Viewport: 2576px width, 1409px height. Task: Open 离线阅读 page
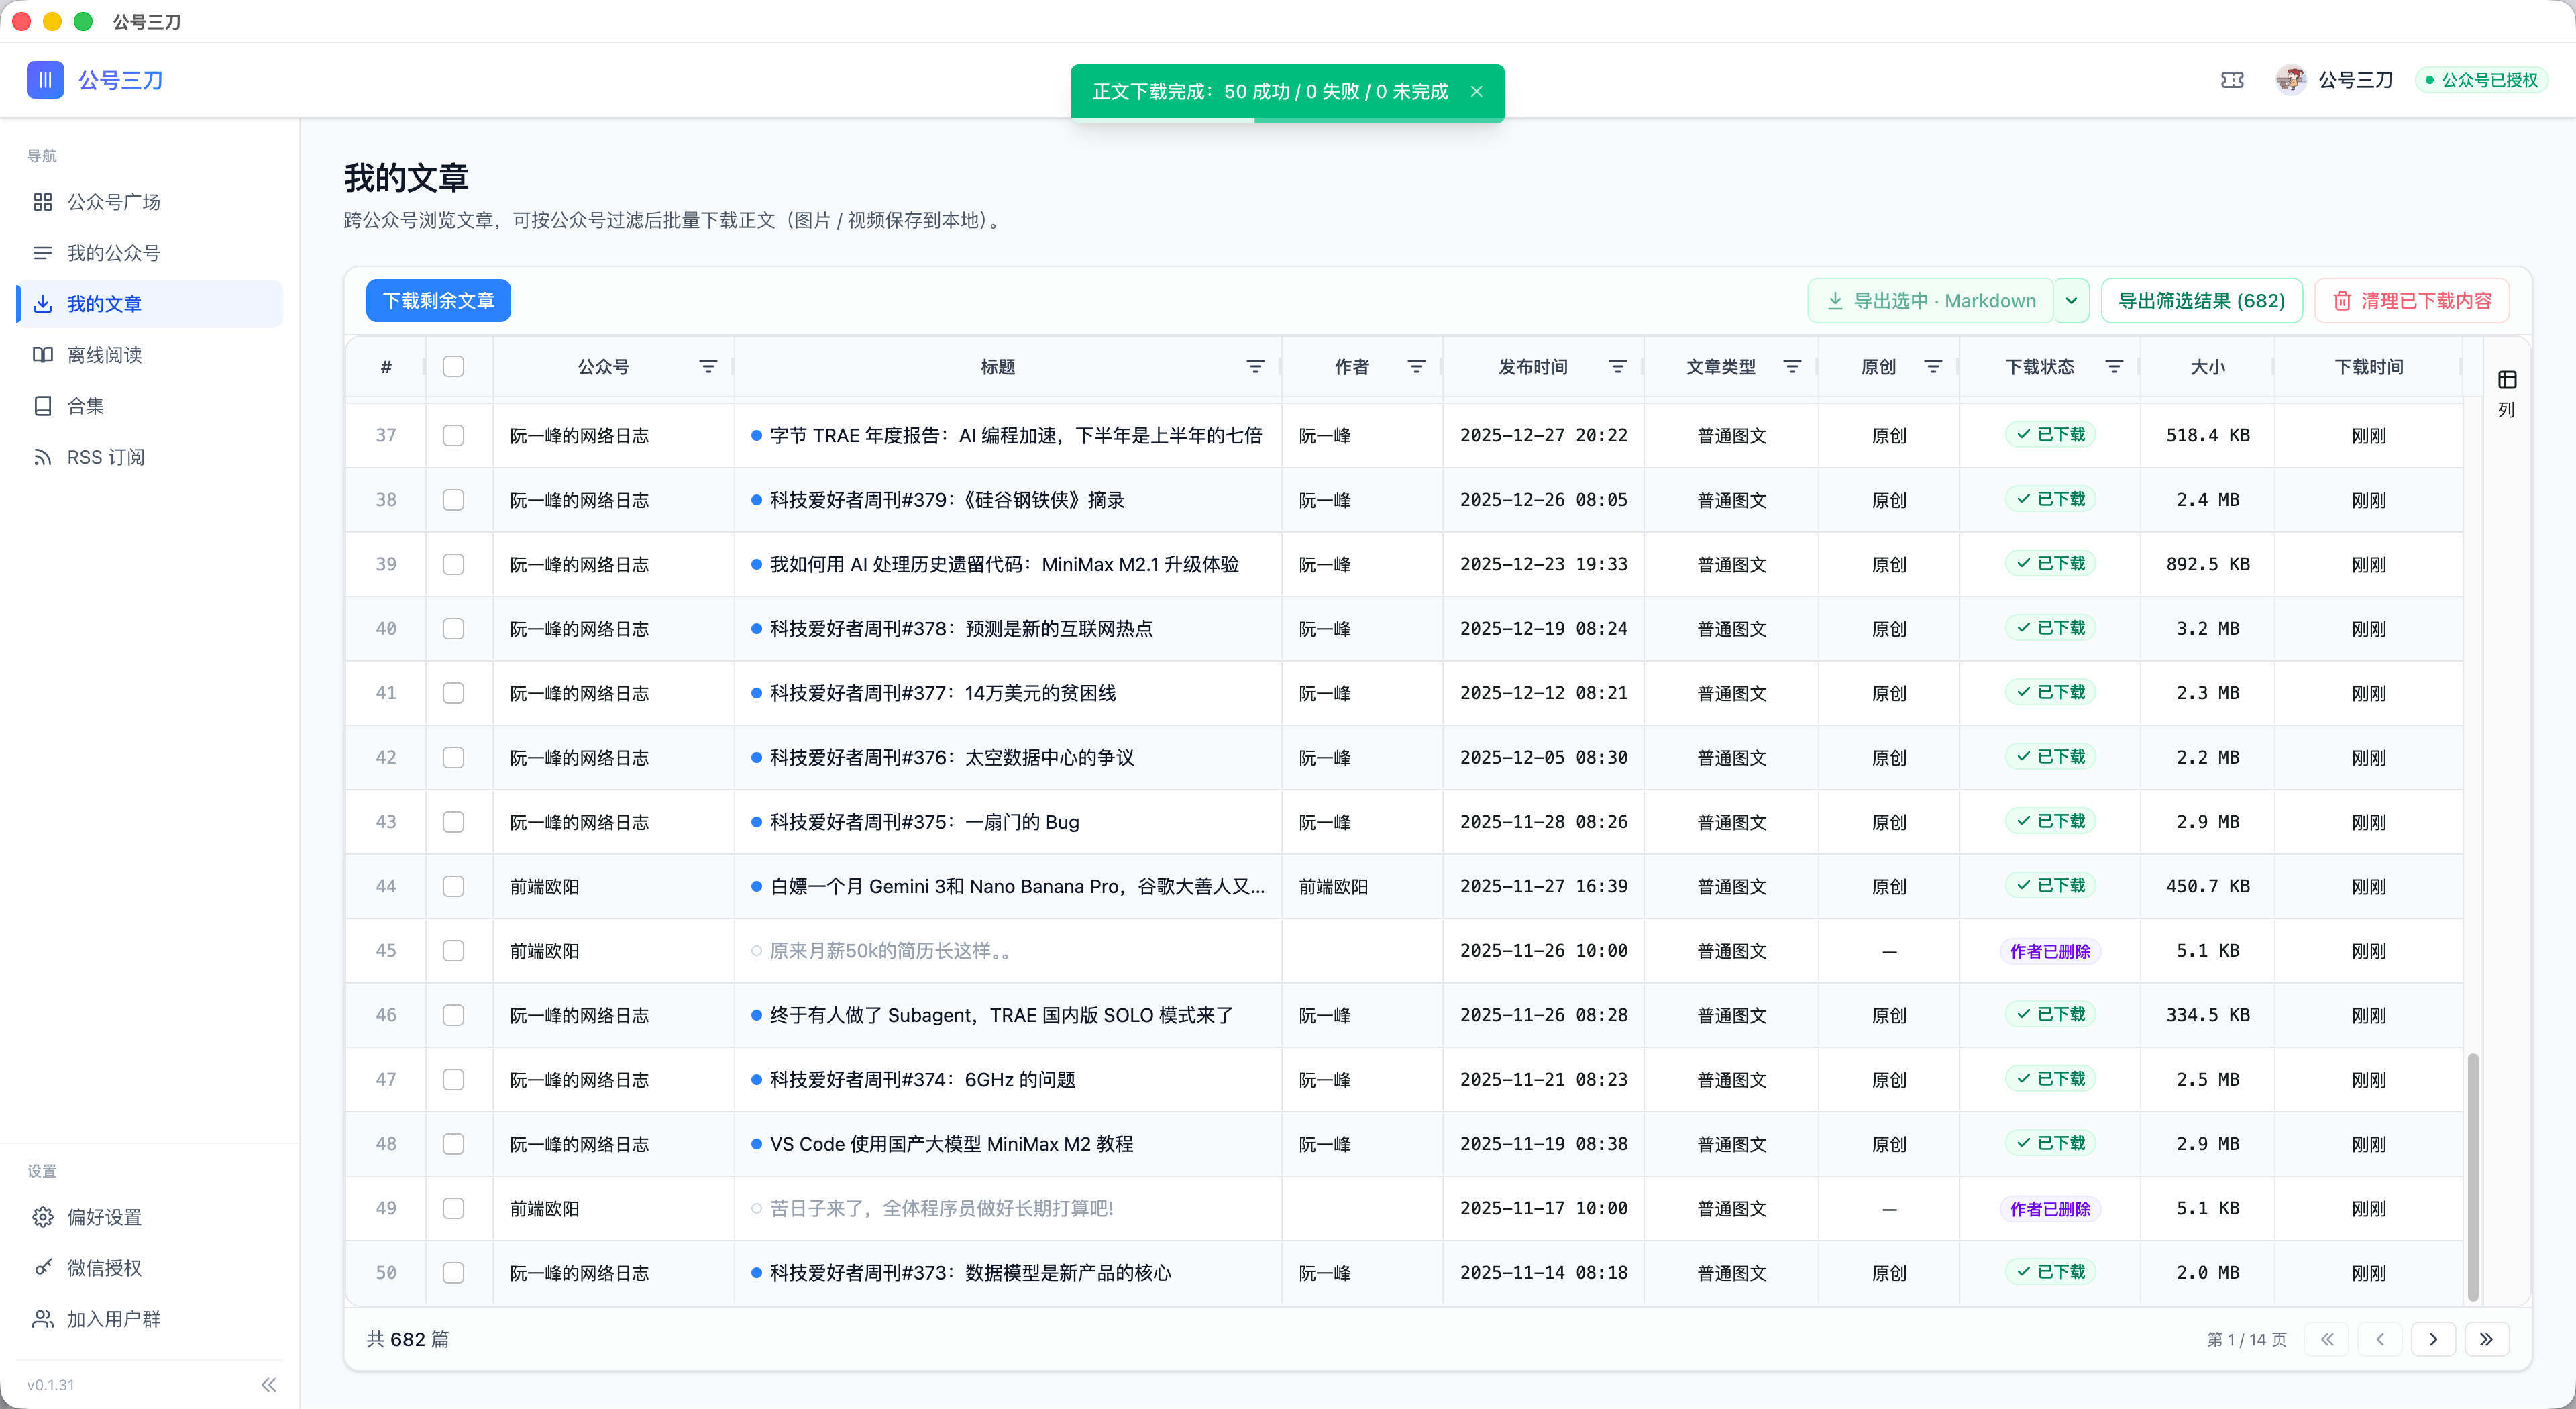(x=150, y=355)
